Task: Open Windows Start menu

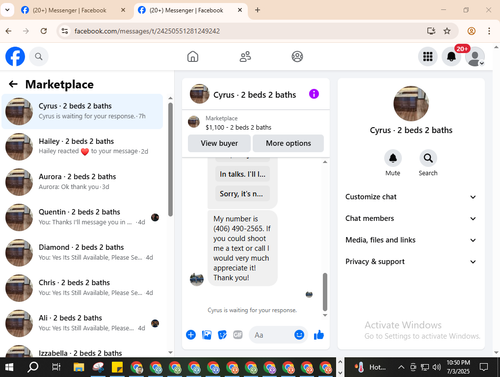Action: pos(9,367)
